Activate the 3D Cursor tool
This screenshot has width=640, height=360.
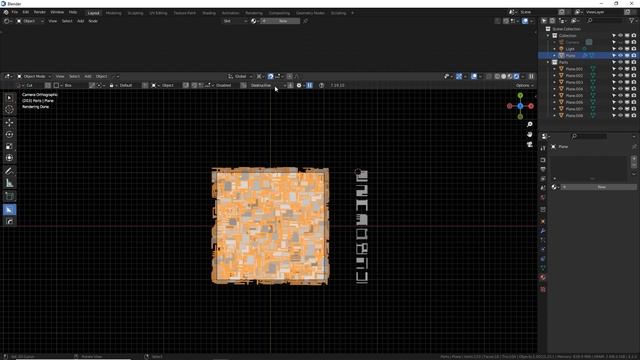pos(9,109)
